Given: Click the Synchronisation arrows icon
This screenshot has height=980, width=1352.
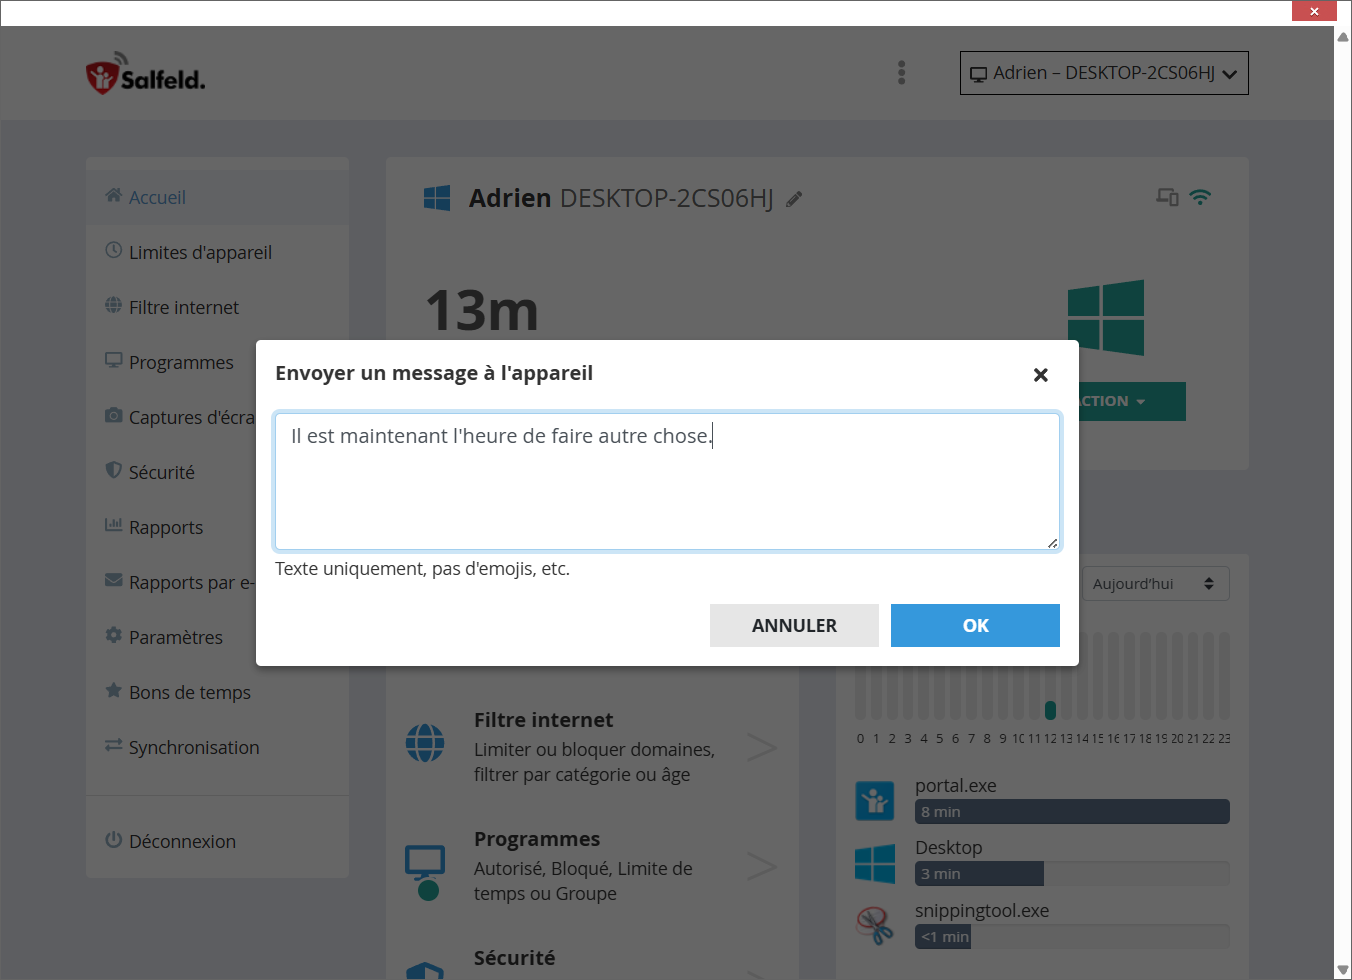Looking at the screenshot, I should pos(114,745).
